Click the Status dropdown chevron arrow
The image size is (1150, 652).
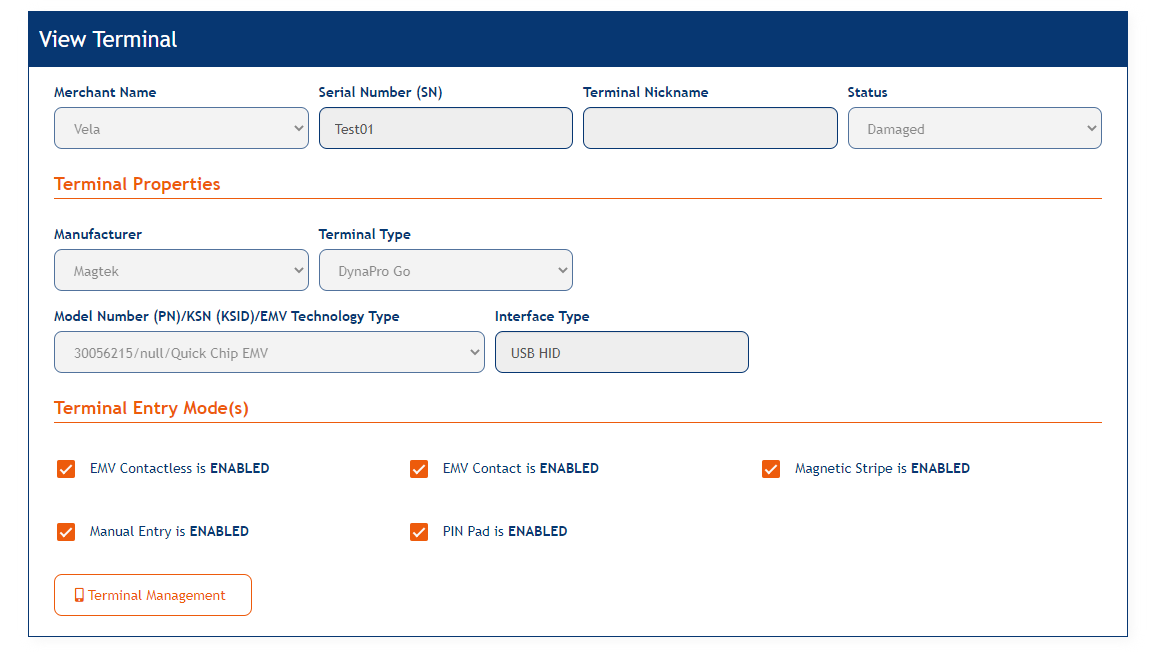coord(1091,127)
